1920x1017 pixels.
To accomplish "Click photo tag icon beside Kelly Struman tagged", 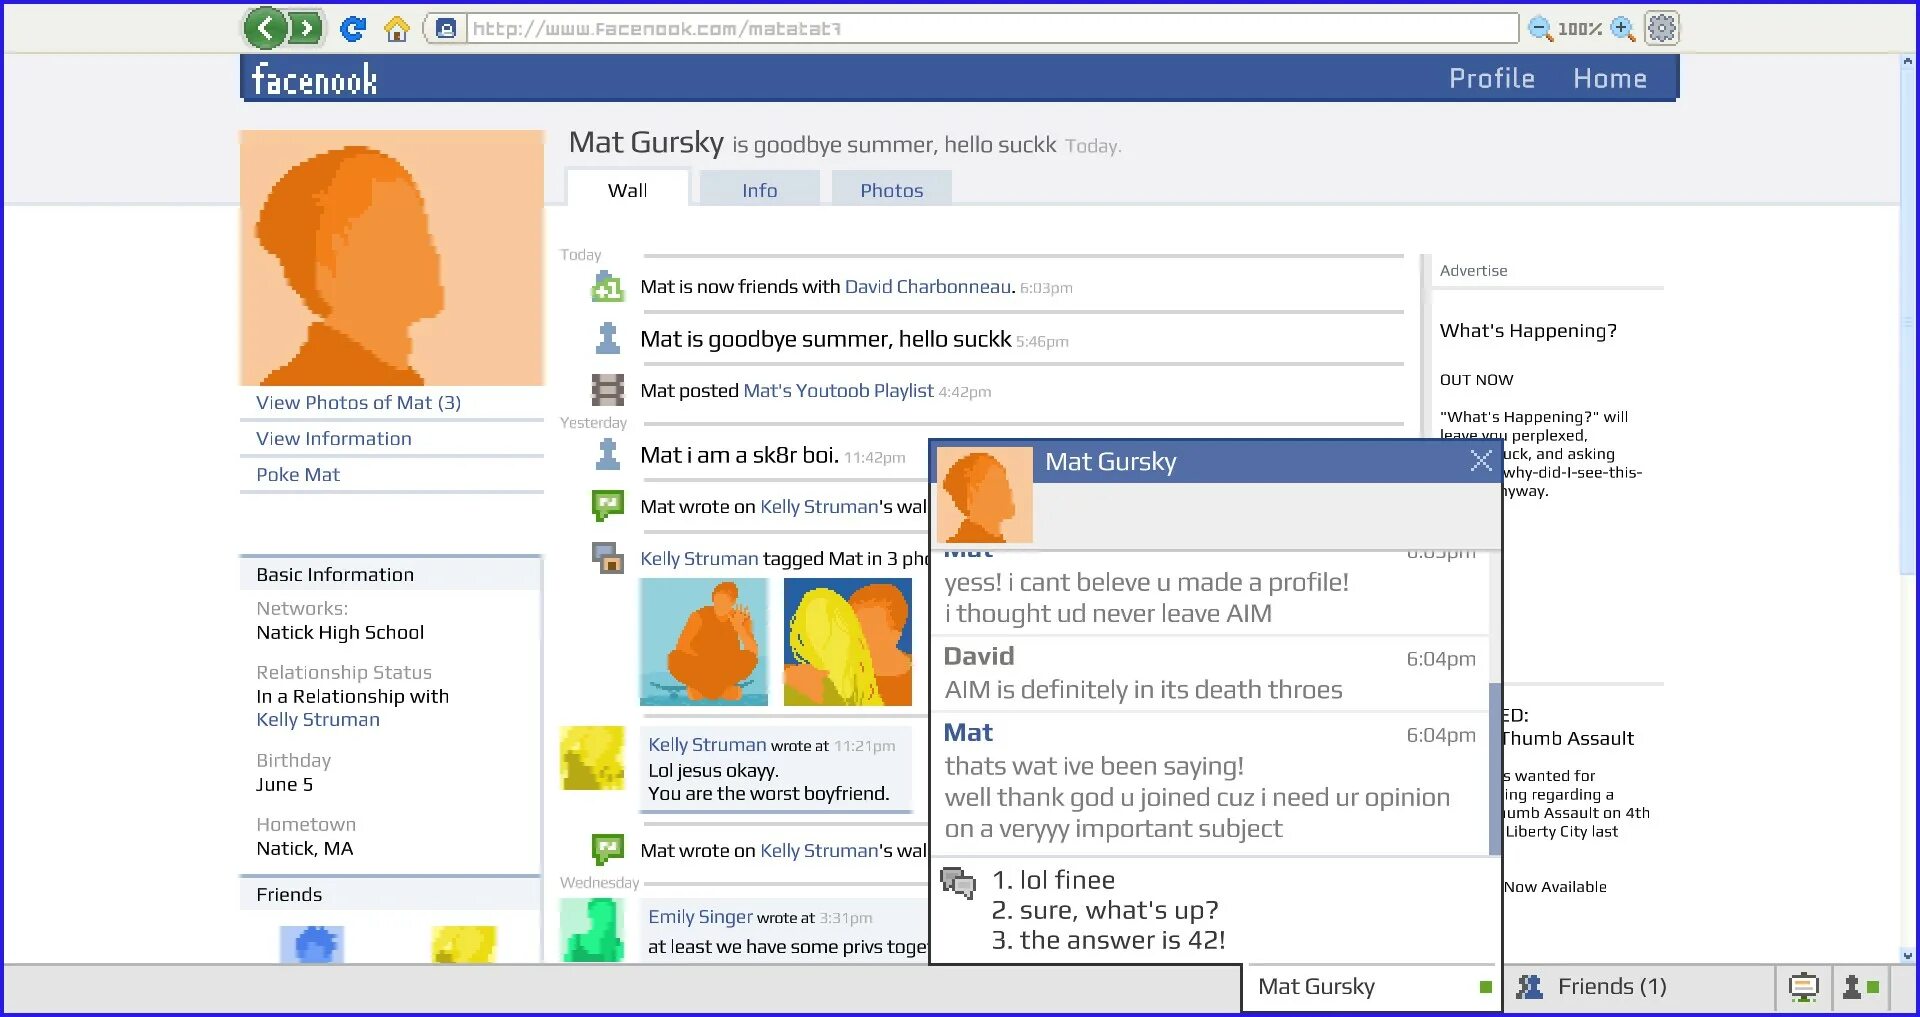I will [x=607, y=558].
